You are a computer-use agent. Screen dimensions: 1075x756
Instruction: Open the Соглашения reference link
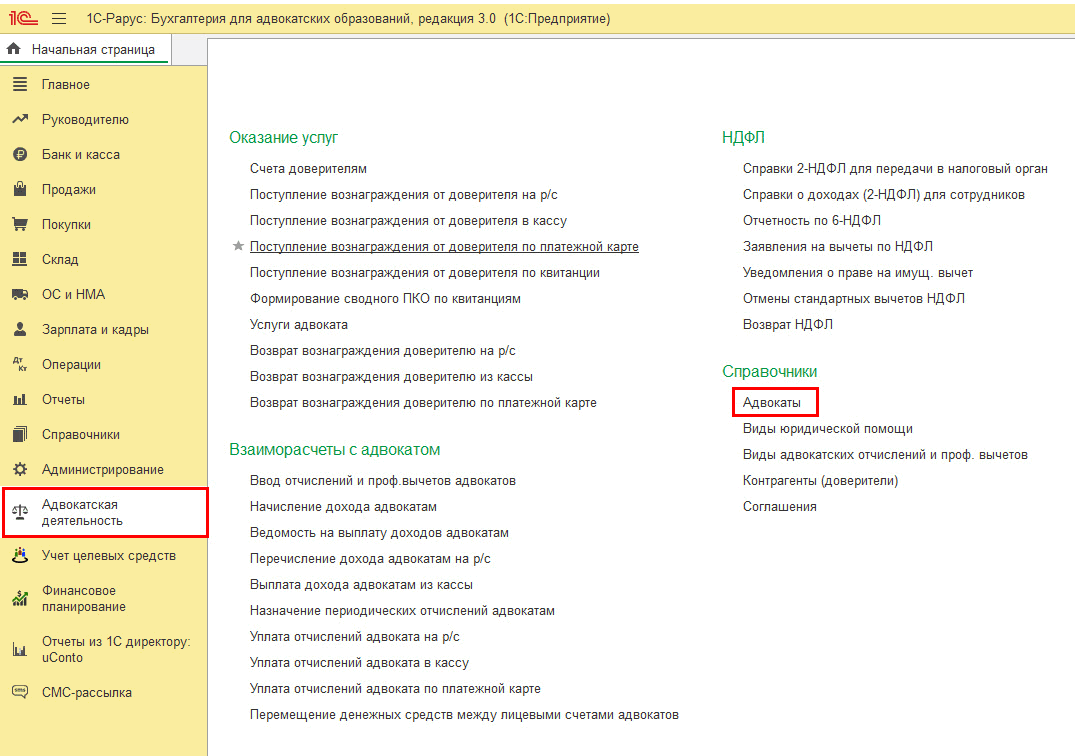[779, 506]
